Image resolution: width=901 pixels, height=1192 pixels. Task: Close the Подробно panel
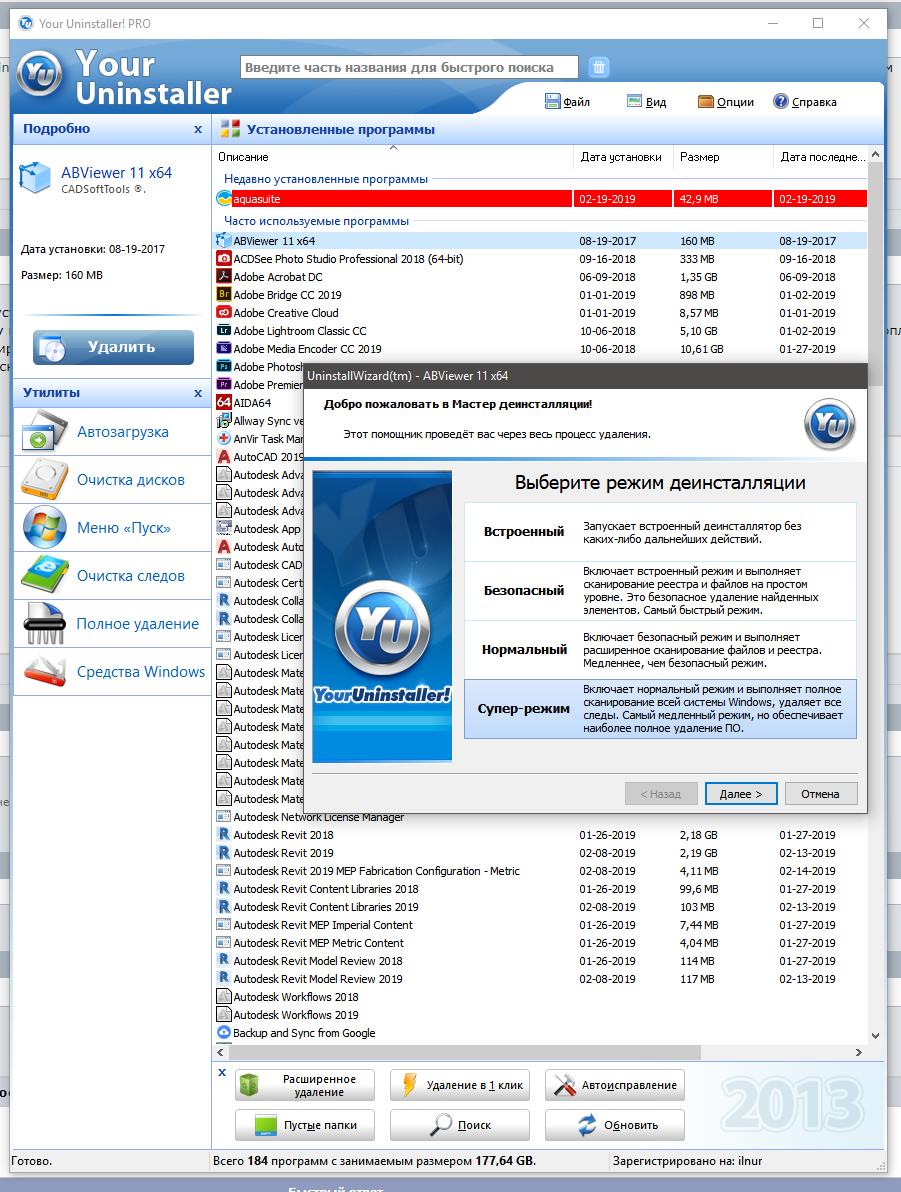click(x=198, y=129)
